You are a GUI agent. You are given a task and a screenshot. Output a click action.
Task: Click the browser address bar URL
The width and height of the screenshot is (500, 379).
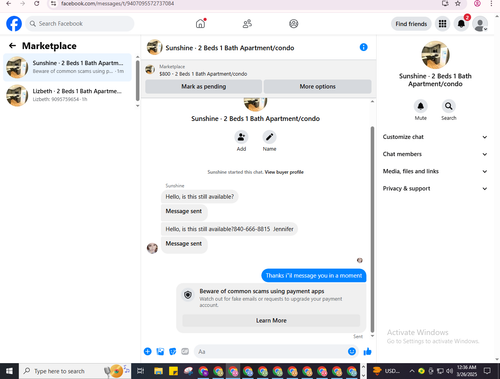tap(117, 4)
